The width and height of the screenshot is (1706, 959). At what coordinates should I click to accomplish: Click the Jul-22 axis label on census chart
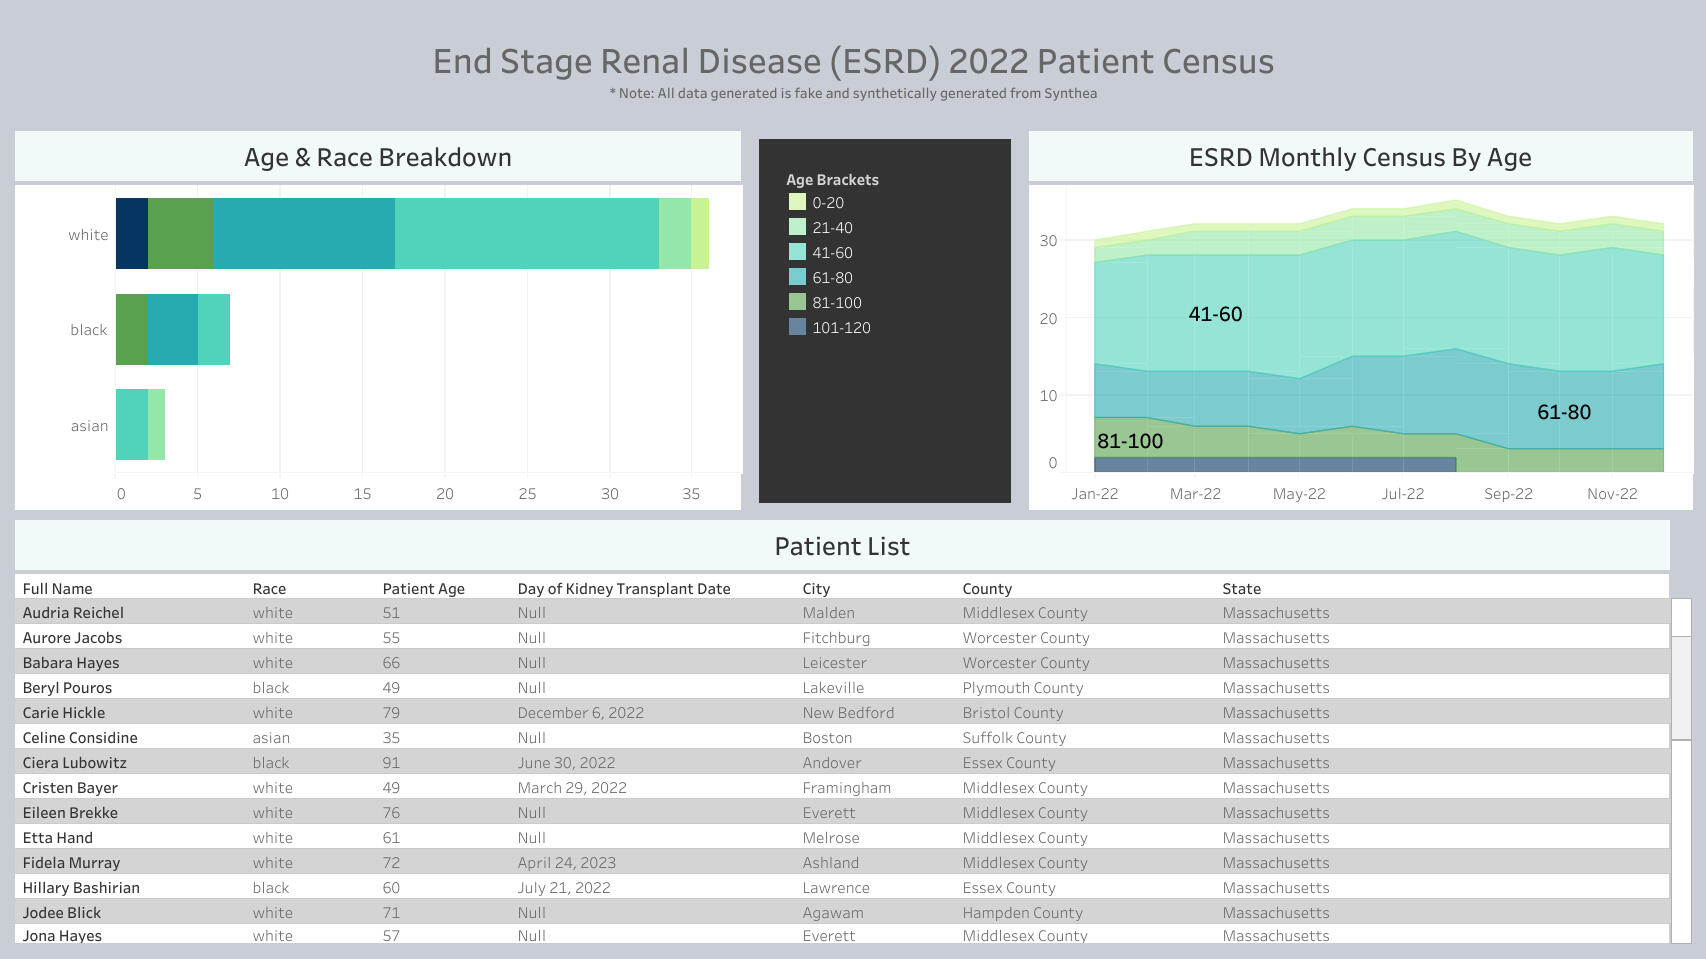[x=1402, y=494]
